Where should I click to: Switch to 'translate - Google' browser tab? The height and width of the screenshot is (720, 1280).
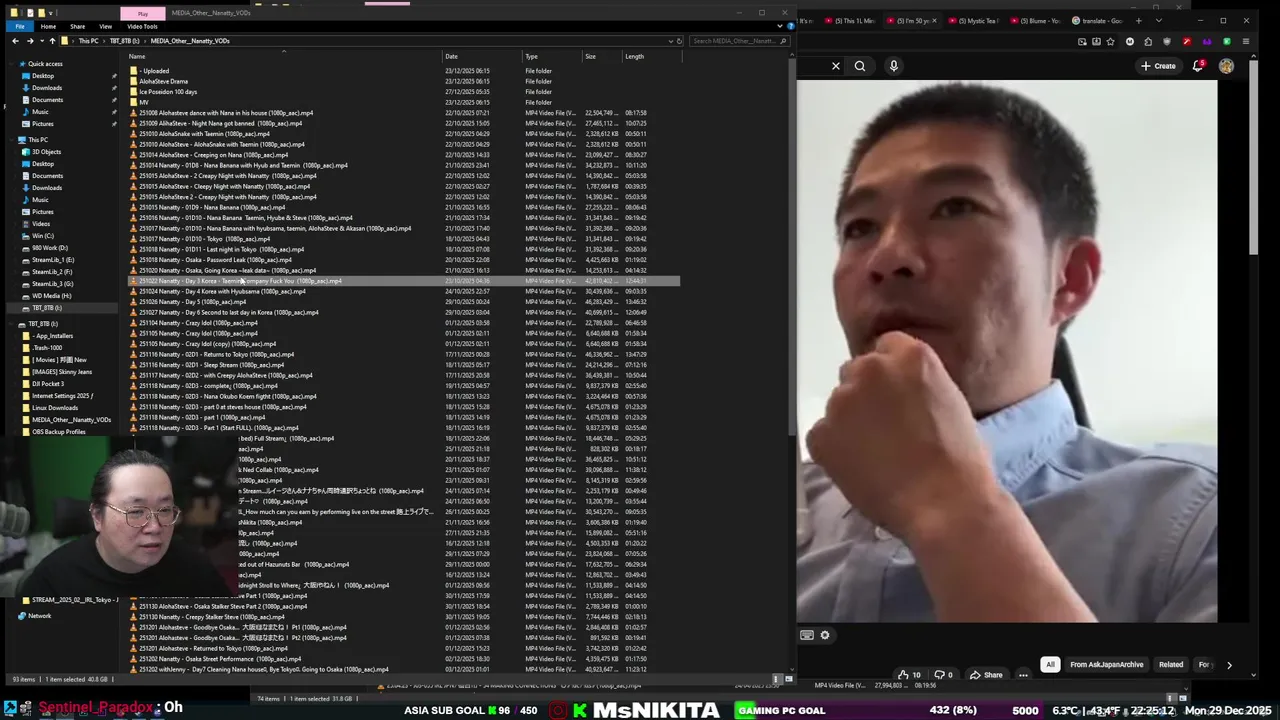(x=1097, y=20)
